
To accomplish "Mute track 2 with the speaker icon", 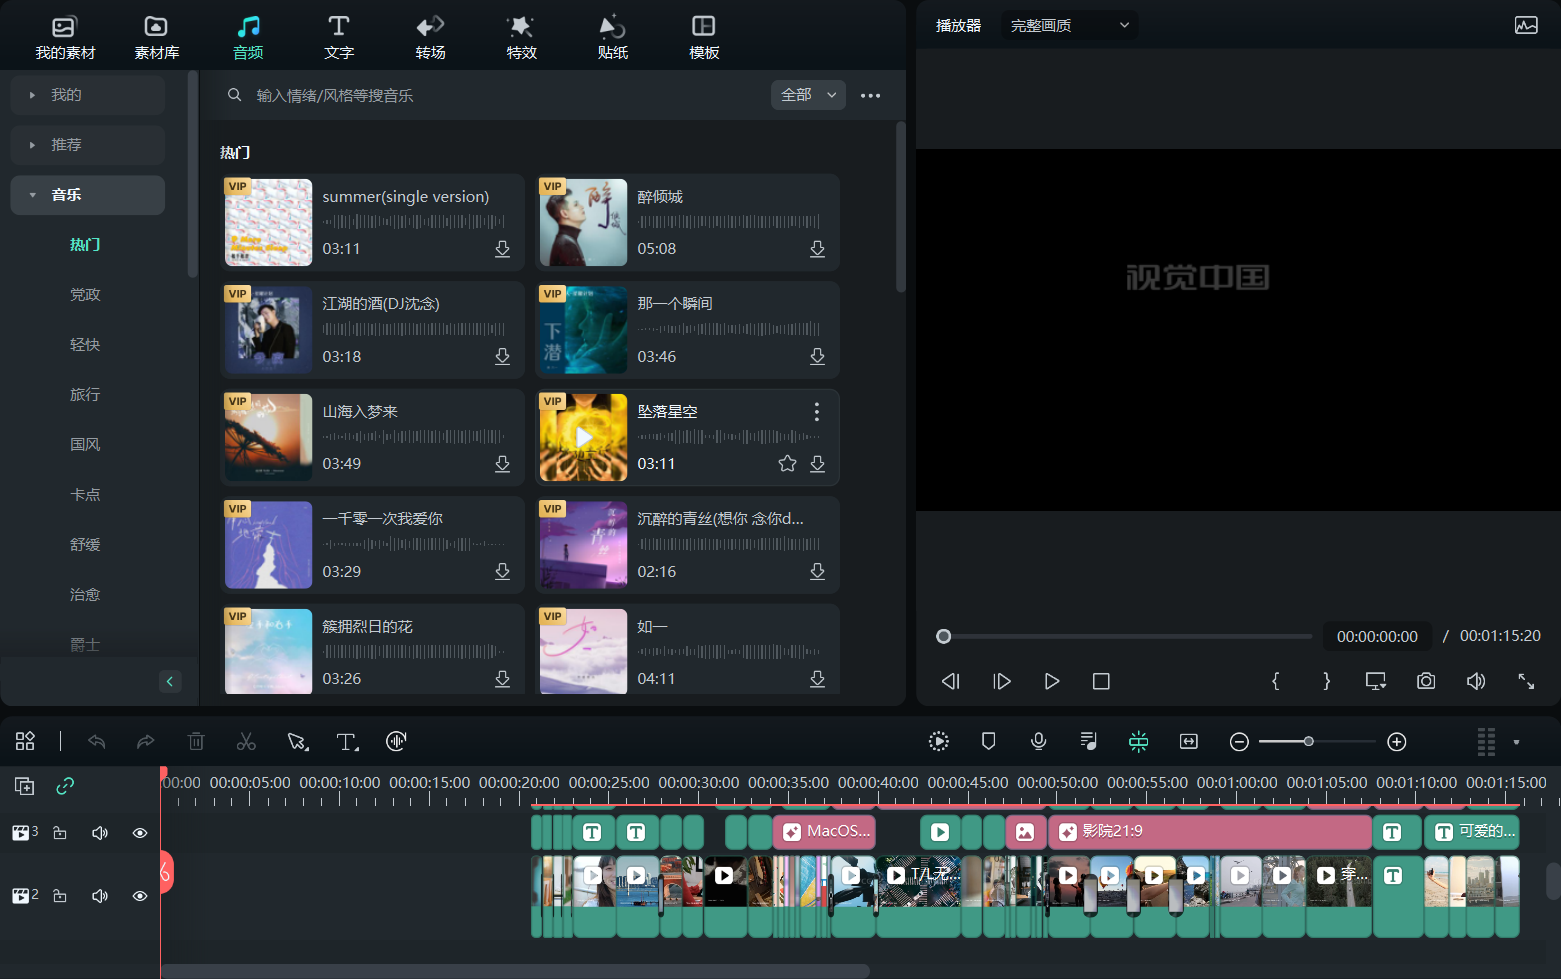I will [x=100, y=896].
